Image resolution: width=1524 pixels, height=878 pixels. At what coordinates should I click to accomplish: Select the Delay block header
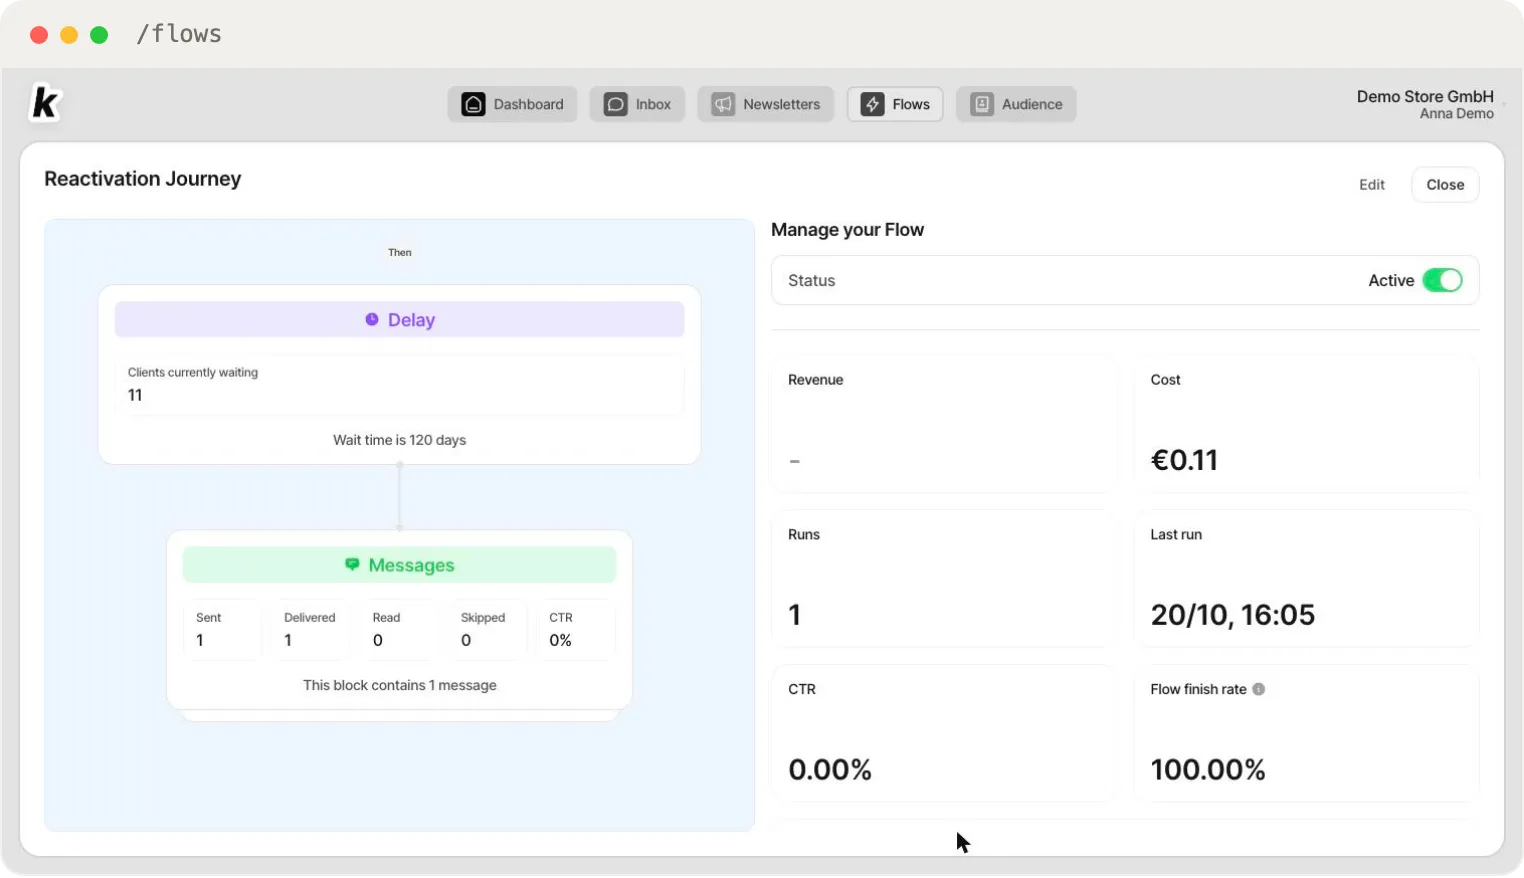click(x=399, y=319)
